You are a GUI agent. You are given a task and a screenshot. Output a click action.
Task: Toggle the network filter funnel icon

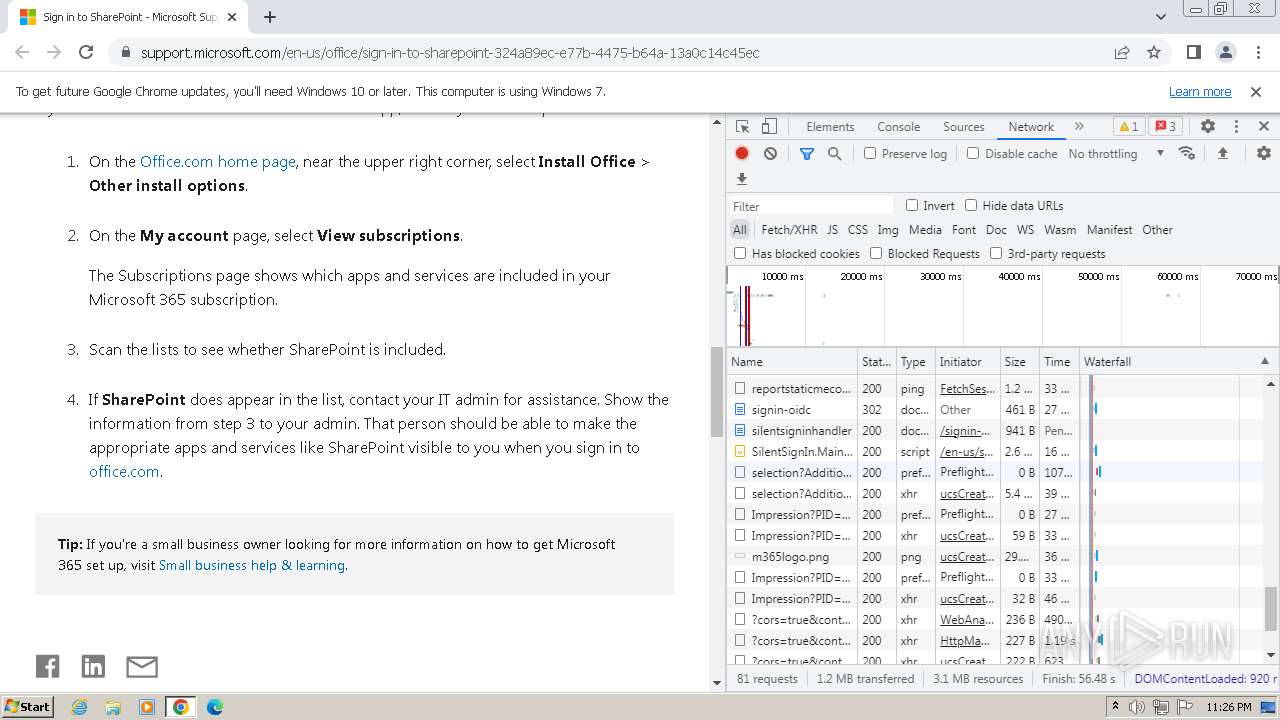click(807, 153)
